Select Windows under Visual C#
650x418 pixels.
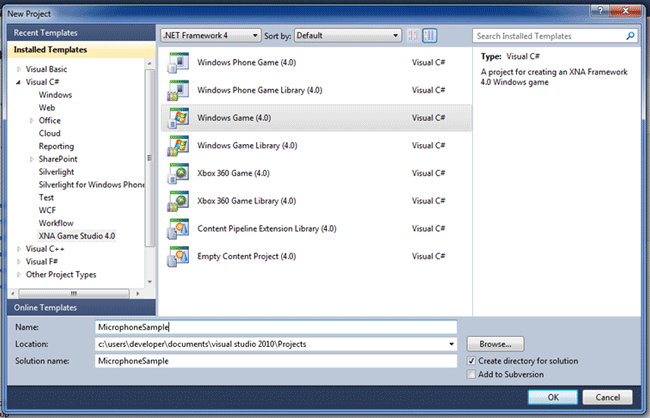point(55,95)
